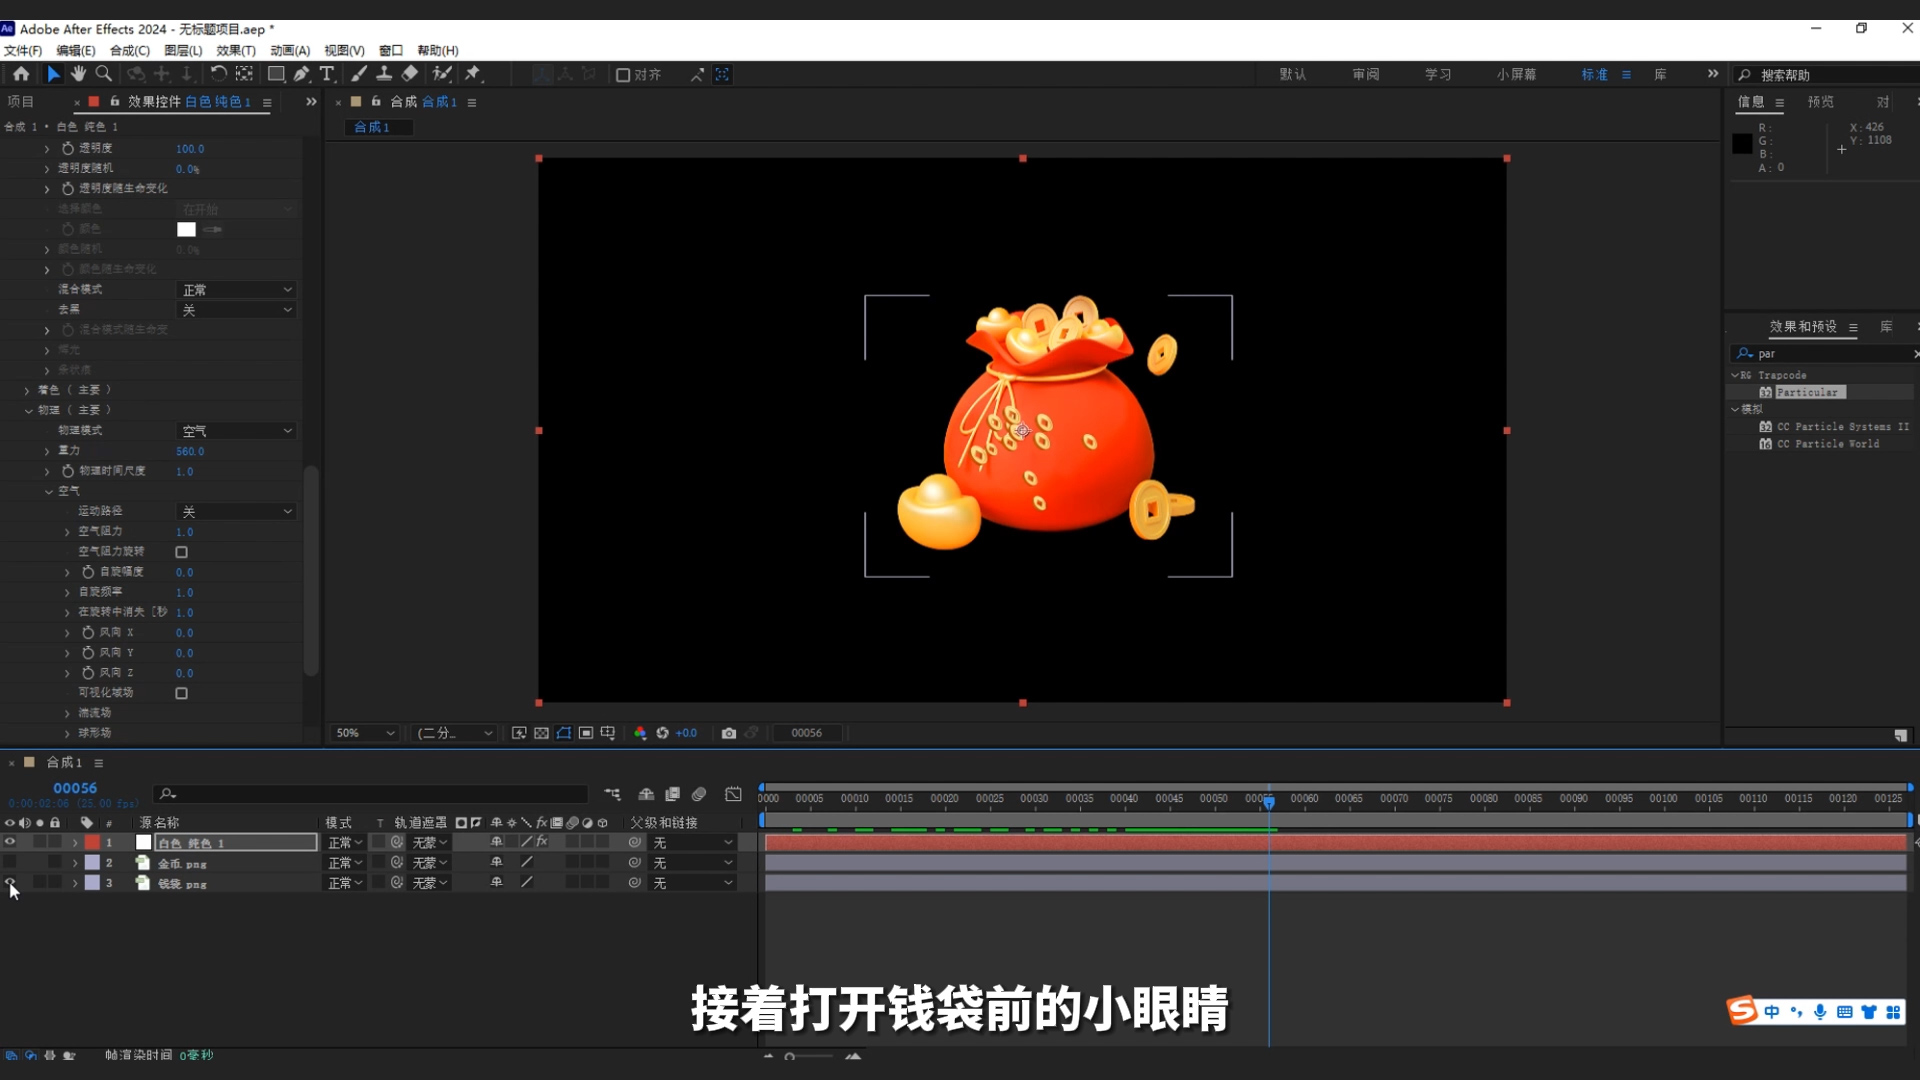Expand the 重力 property group
1920x1080 pixels.
(x=47, y=451)
